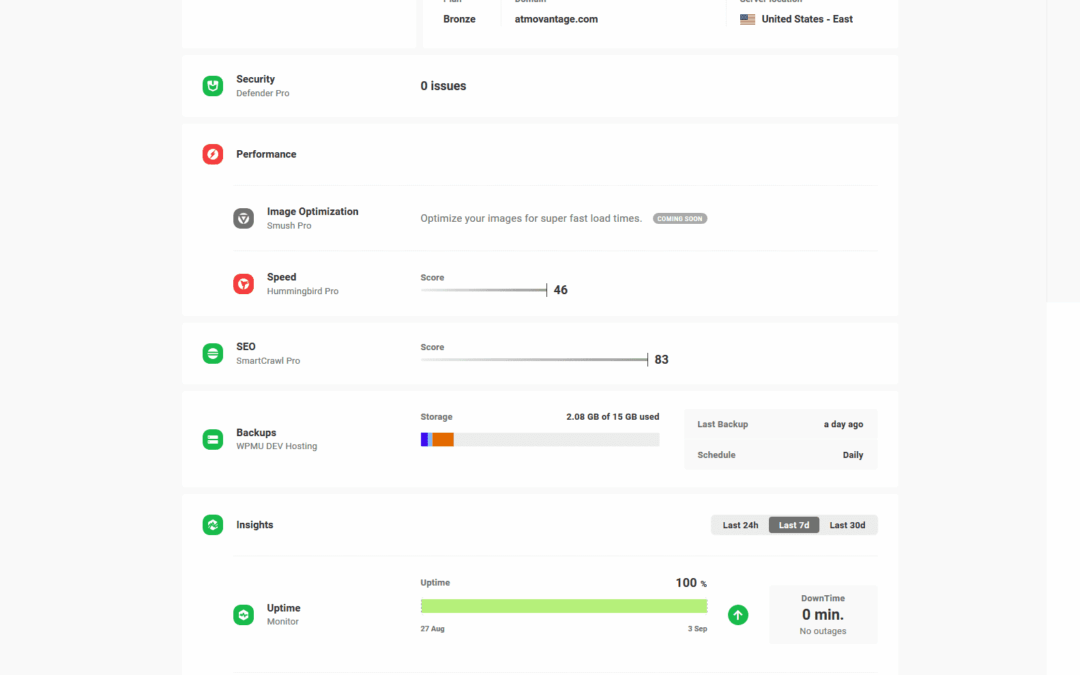This screenshot has height=675, width=1080.
Task: Click the green Uptime graph bar
Action: 564,606
